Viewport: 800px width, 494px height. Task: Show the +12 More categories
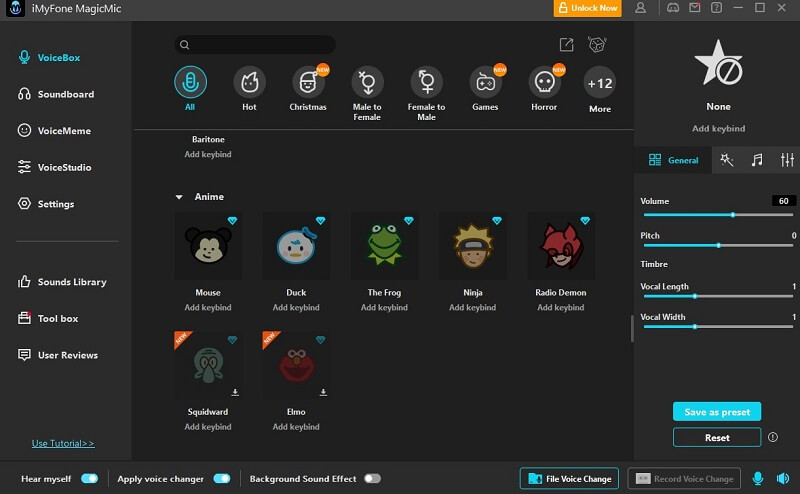pos(599,83)
